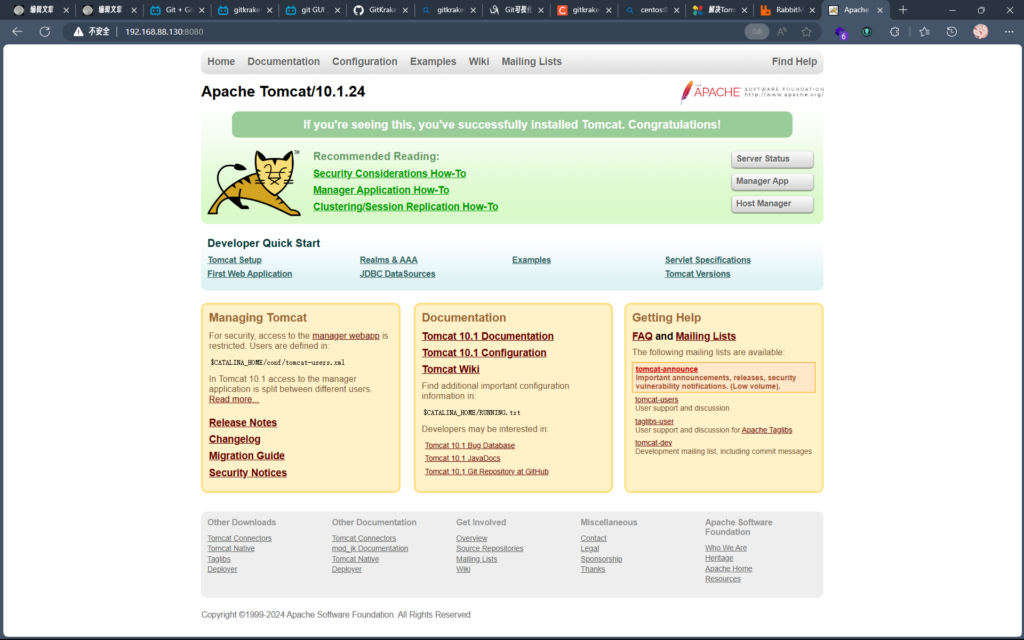Open the green circular extension icon
Image resolution: width=1024 pixels, height=640 pixels.
(x=867, y=31)
